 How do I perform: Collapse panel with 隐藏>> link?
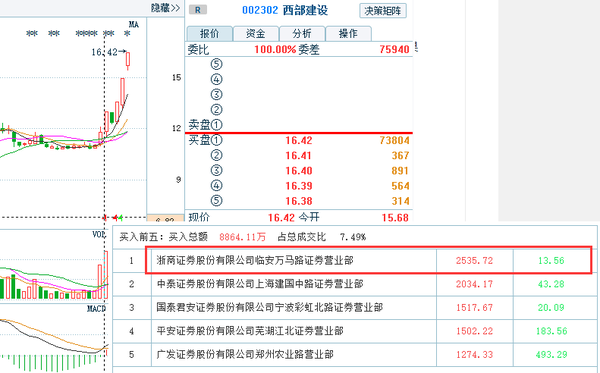pyautogui.click(x=165, y=8)
